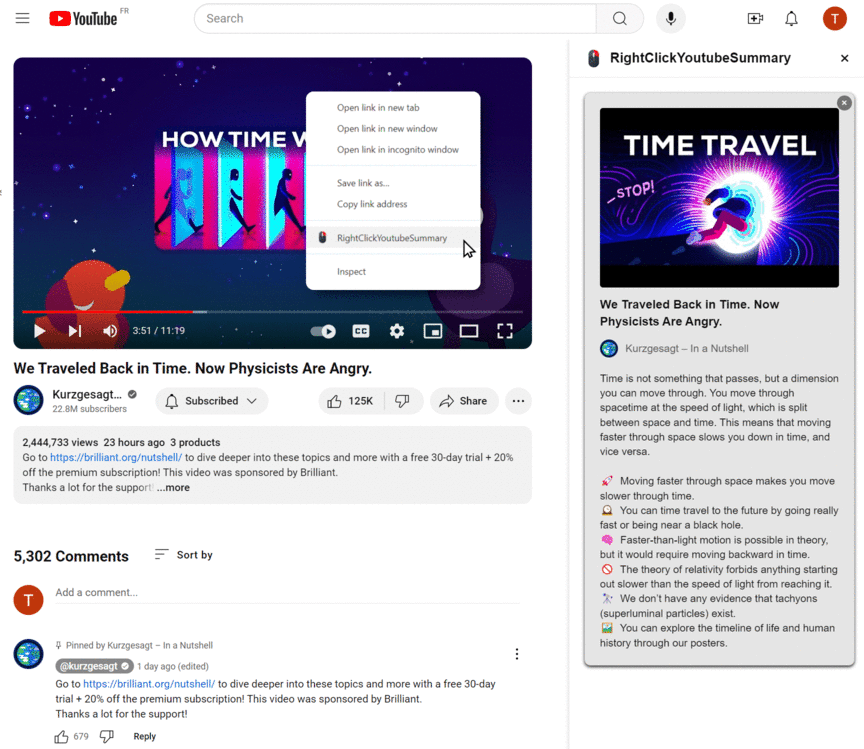
Task: Close the RightClickYoutubeSummary side panel
Action: click(x=844, y=58)
